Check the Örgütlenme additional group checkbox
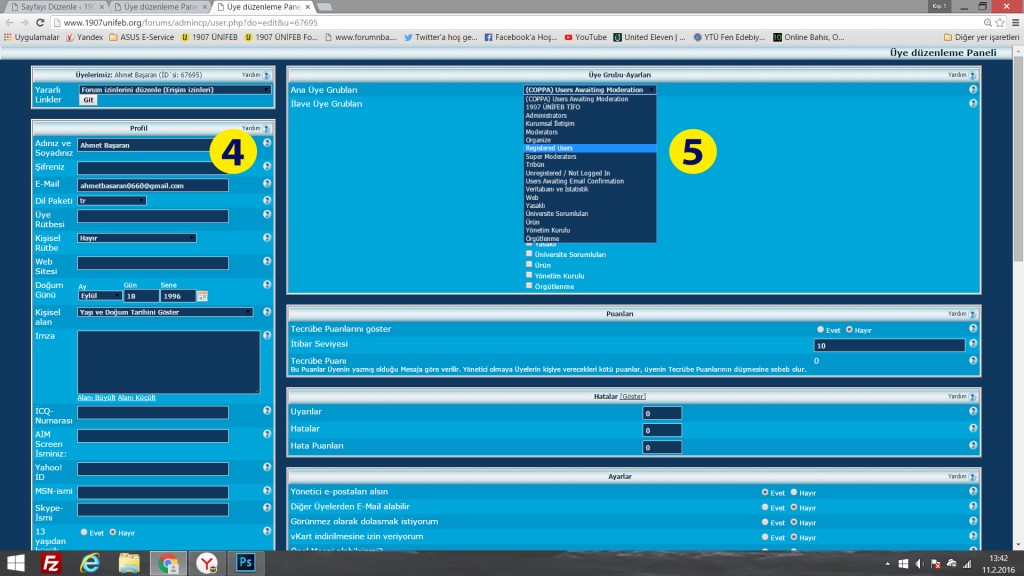The height and width of the screenshot is (576, 1024). (x=530, y=286)
